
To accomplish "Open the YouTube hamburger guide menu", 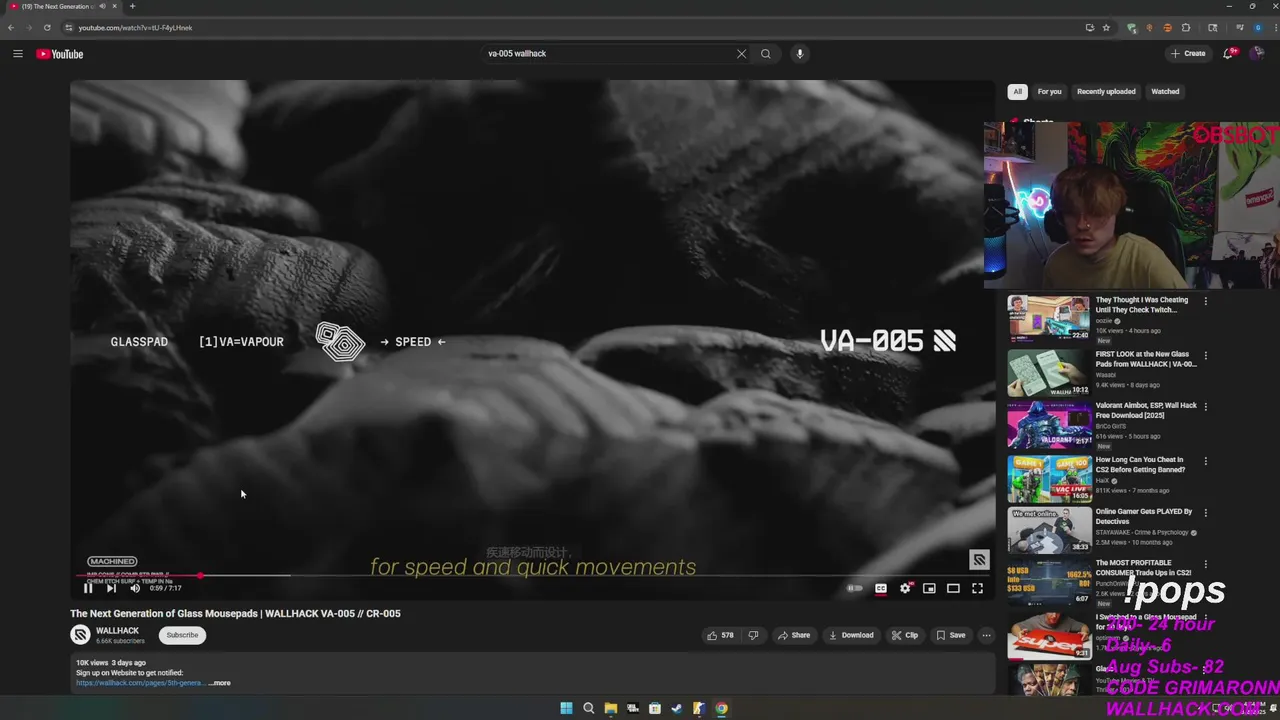I will tap(17, 54).
